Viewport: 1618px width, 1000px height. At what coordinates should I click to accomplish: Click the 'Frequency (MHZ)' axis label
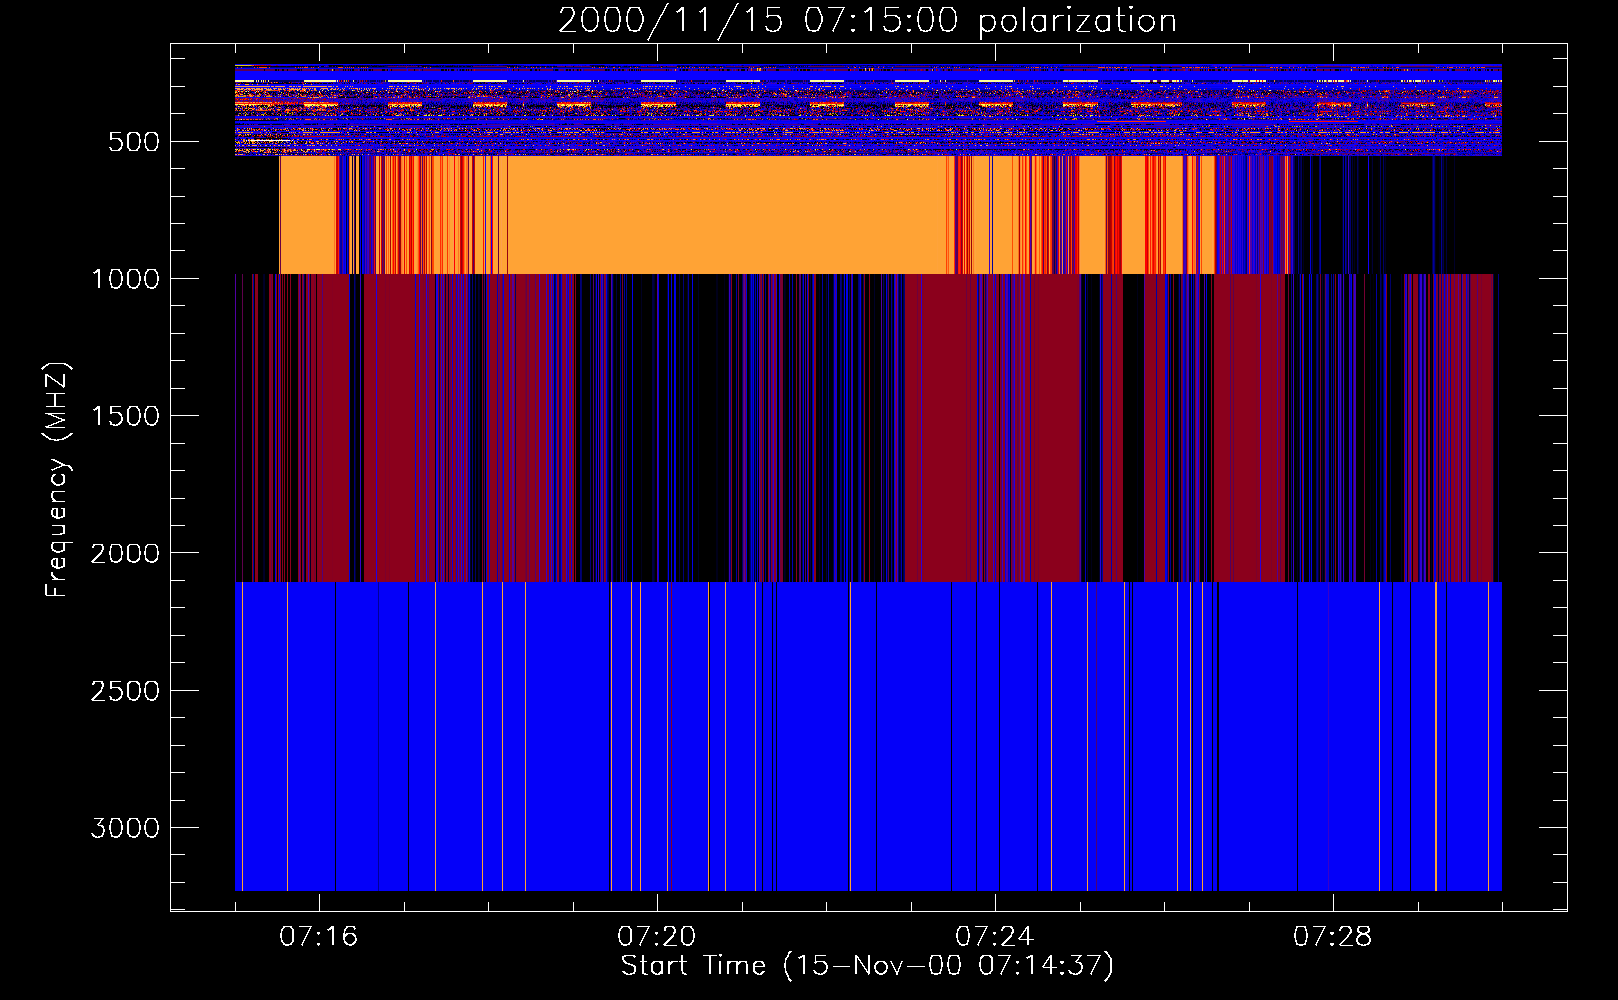click(x=57, y=479)
